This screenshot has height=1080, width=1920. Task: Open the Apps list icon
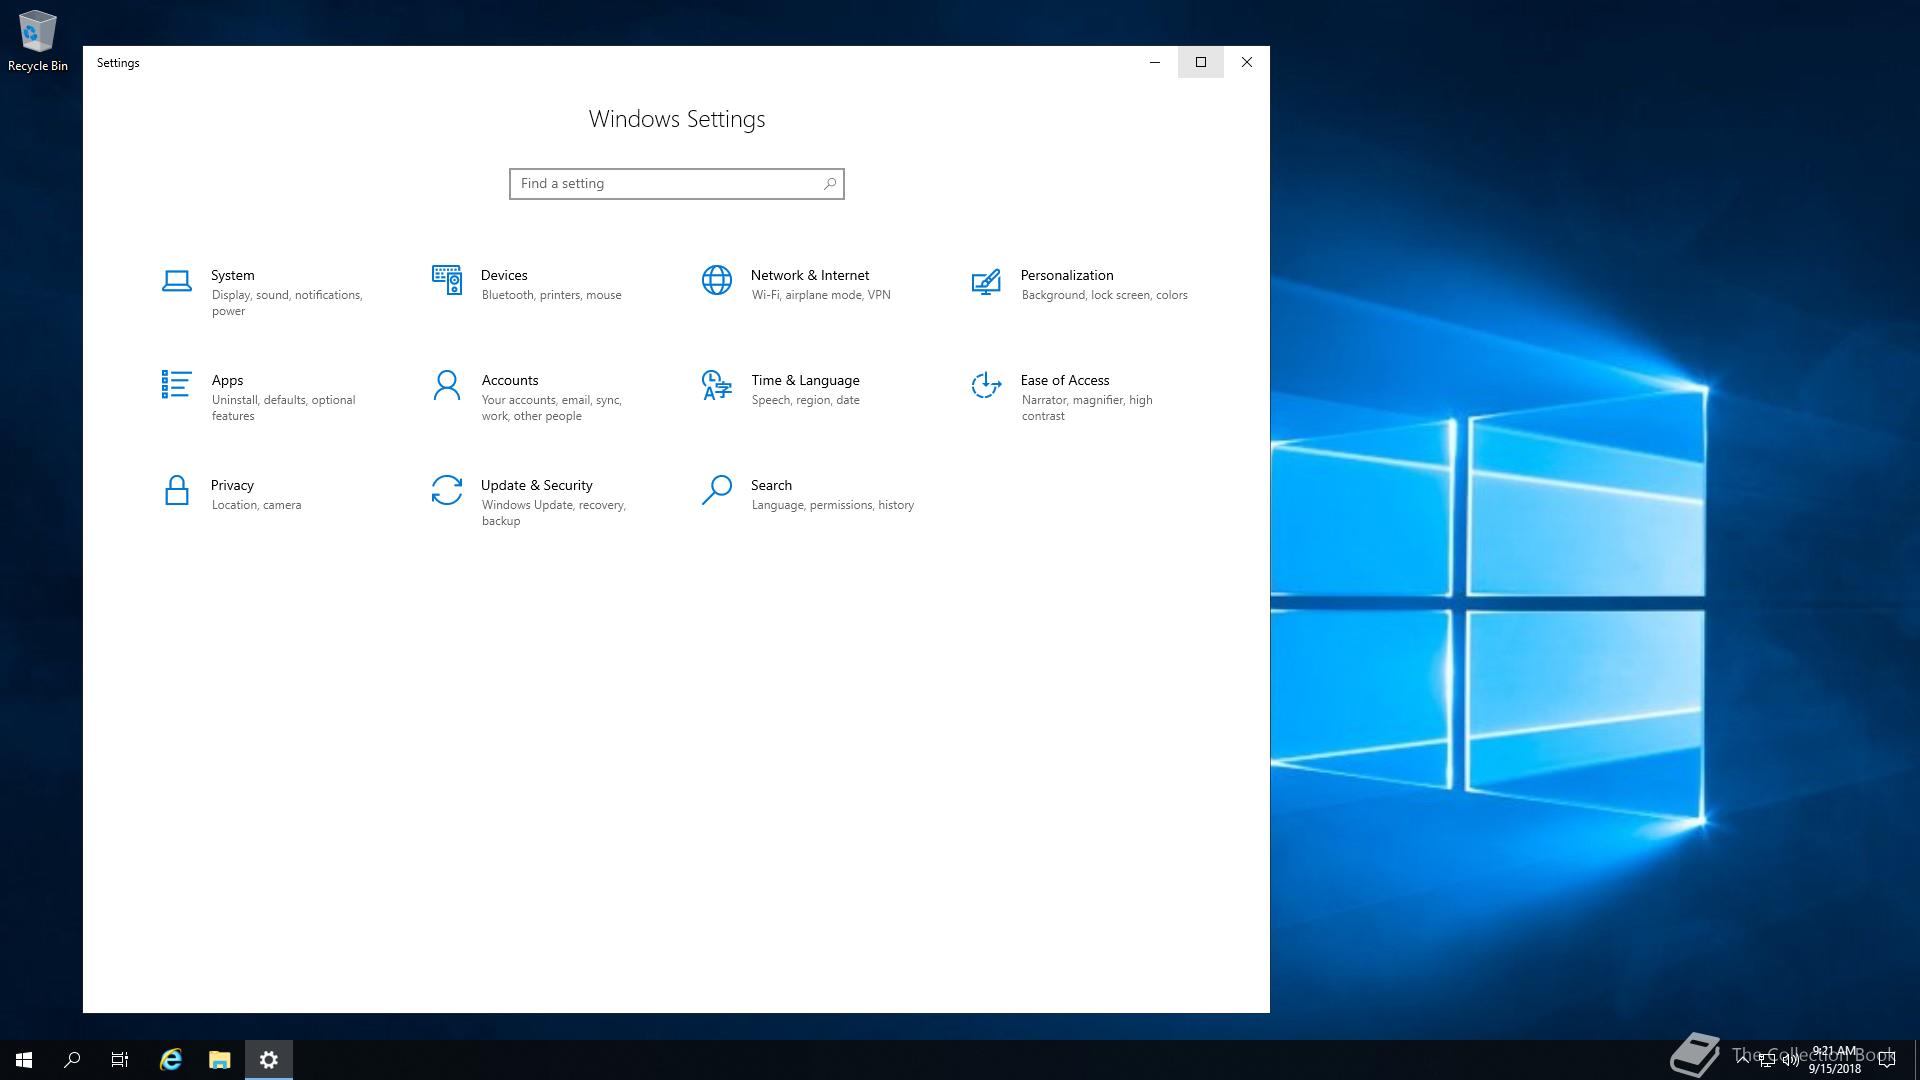click(177, 384)
